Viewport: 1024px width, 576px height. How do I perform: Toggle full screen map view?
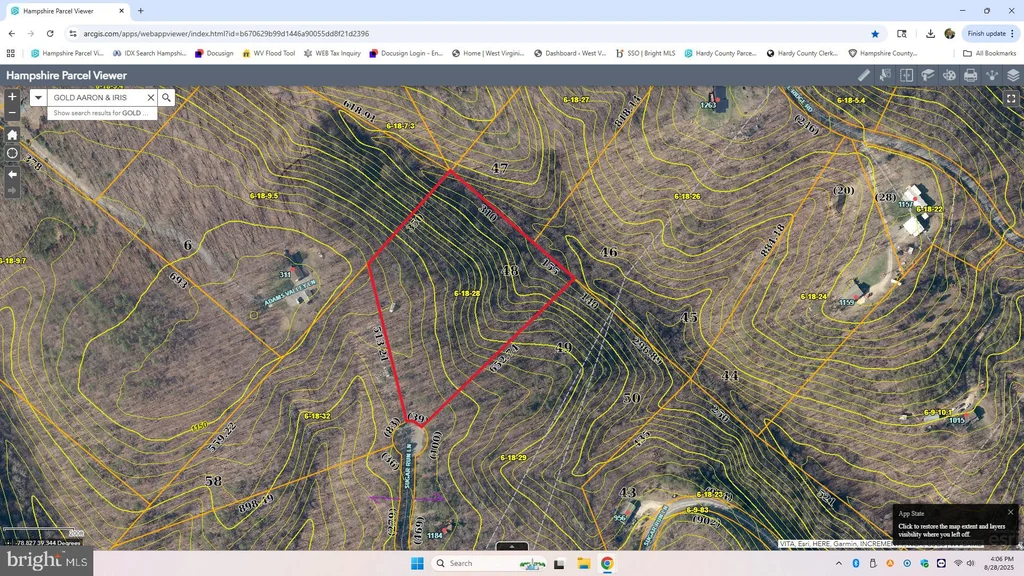(1011, 99)
